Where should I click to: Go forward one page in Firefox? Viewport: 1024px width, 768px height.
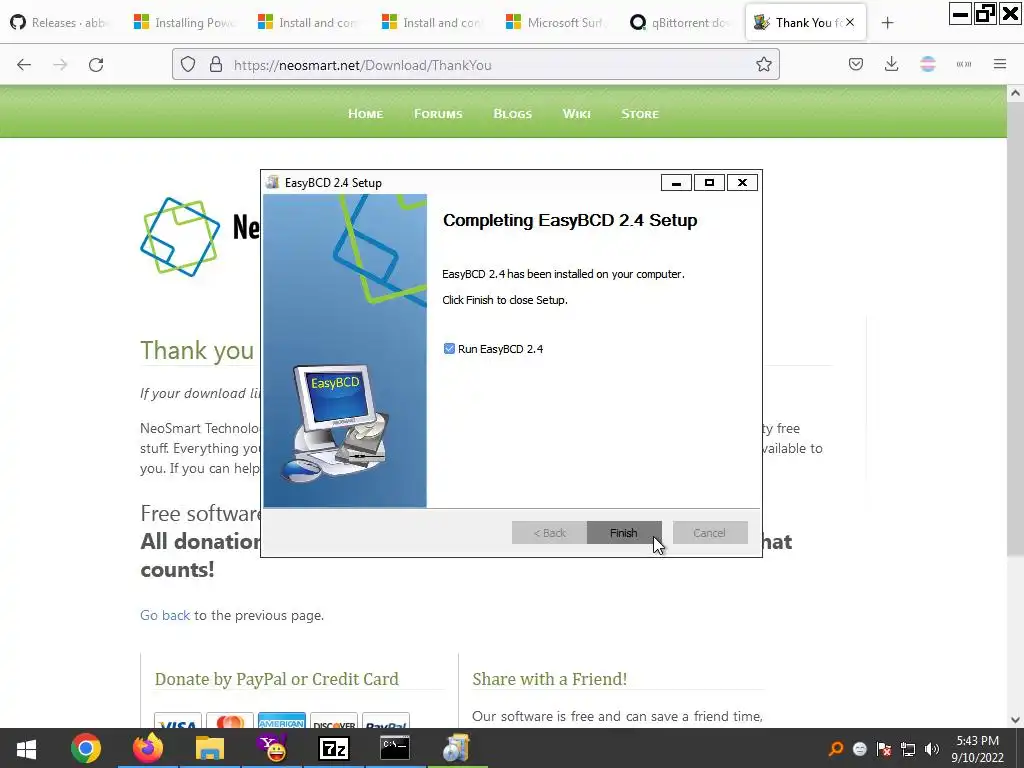pyautogui.click(x=60, y=65)
